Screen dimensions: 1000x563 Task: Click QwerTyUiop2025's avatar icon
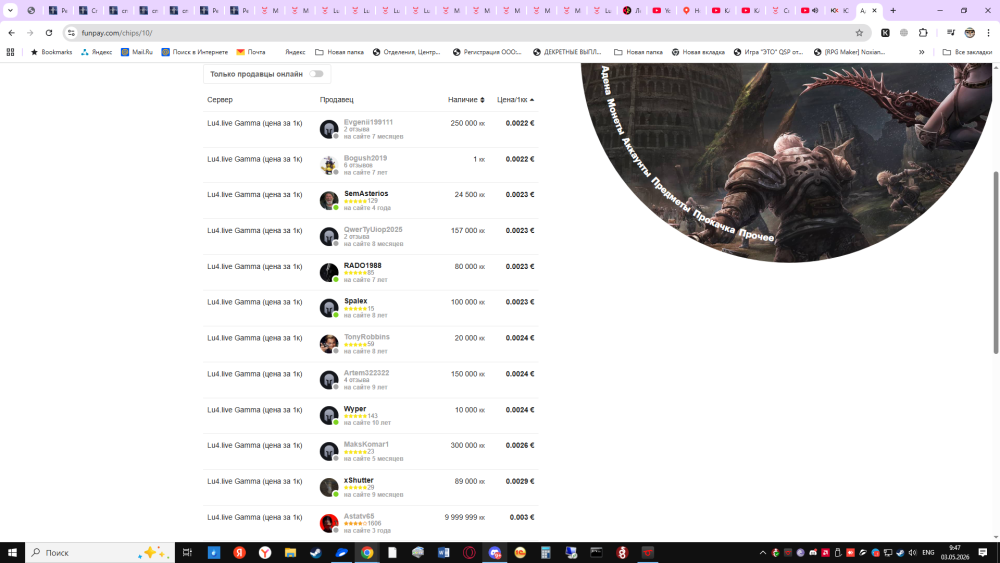(329, 237)
